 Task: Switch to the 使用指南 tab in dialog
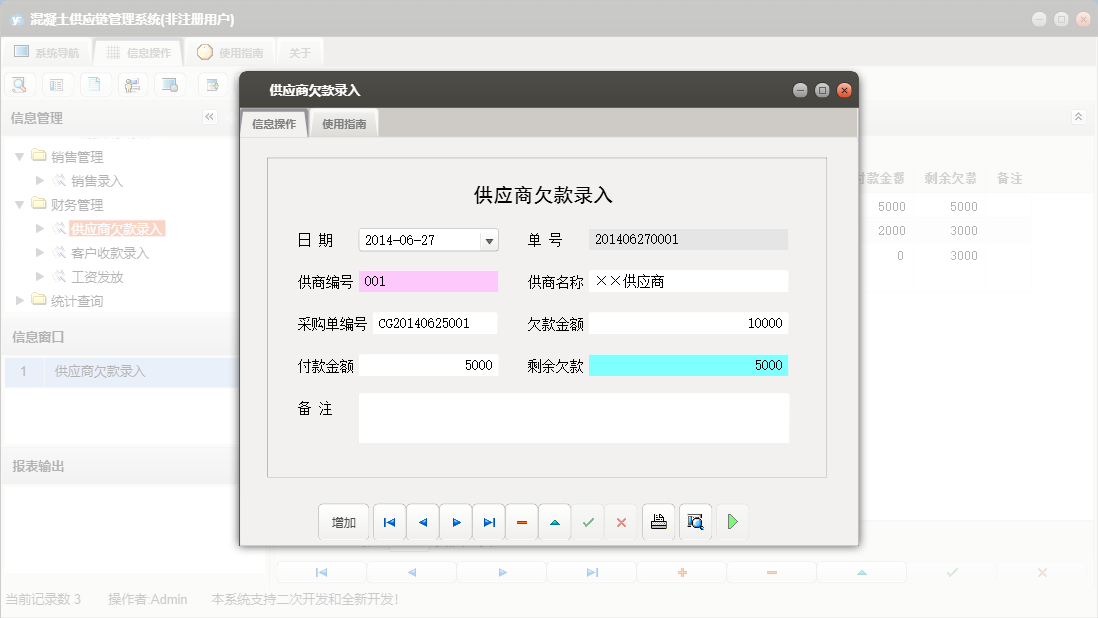344,123
